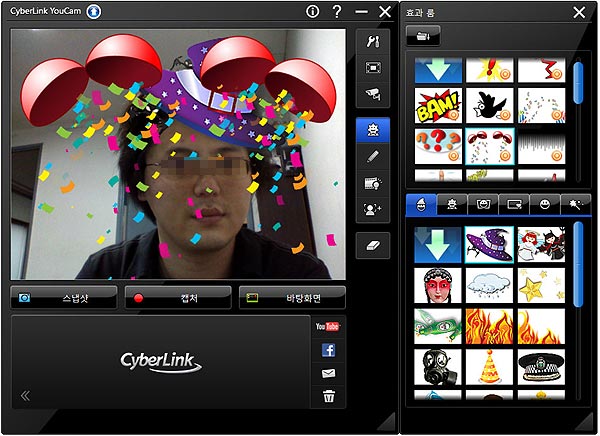
Task: Close the 효과 룸 effects panel
Action: (579, 13)
